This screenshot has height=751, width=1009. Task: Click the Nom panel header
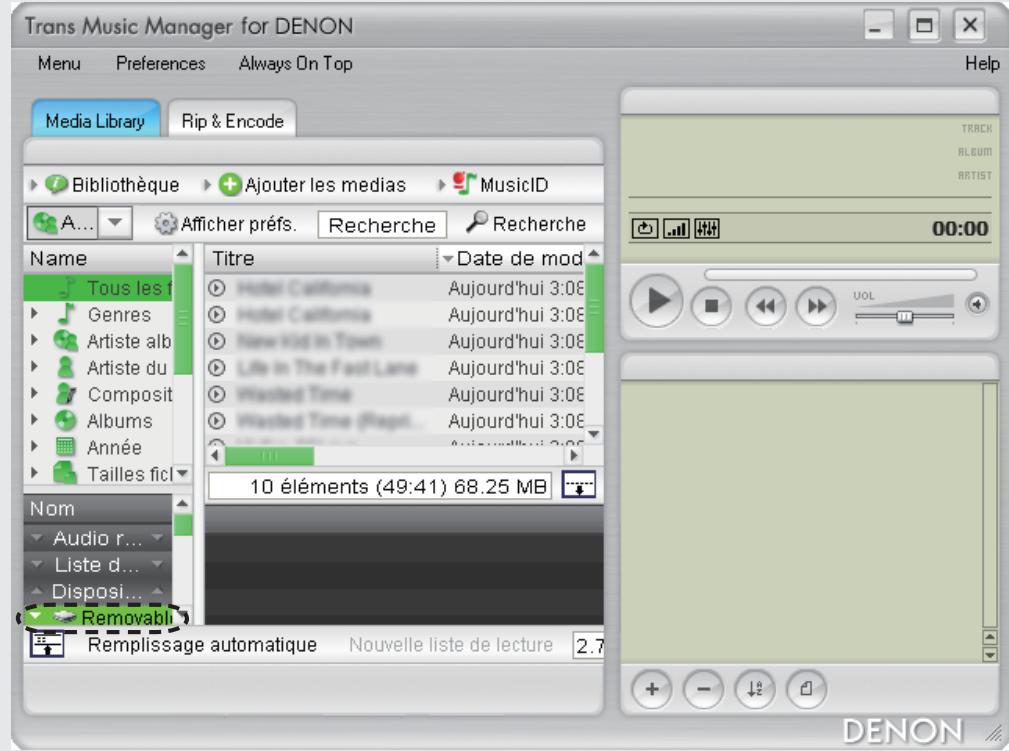pyautogui.click(x=98, y=508)
